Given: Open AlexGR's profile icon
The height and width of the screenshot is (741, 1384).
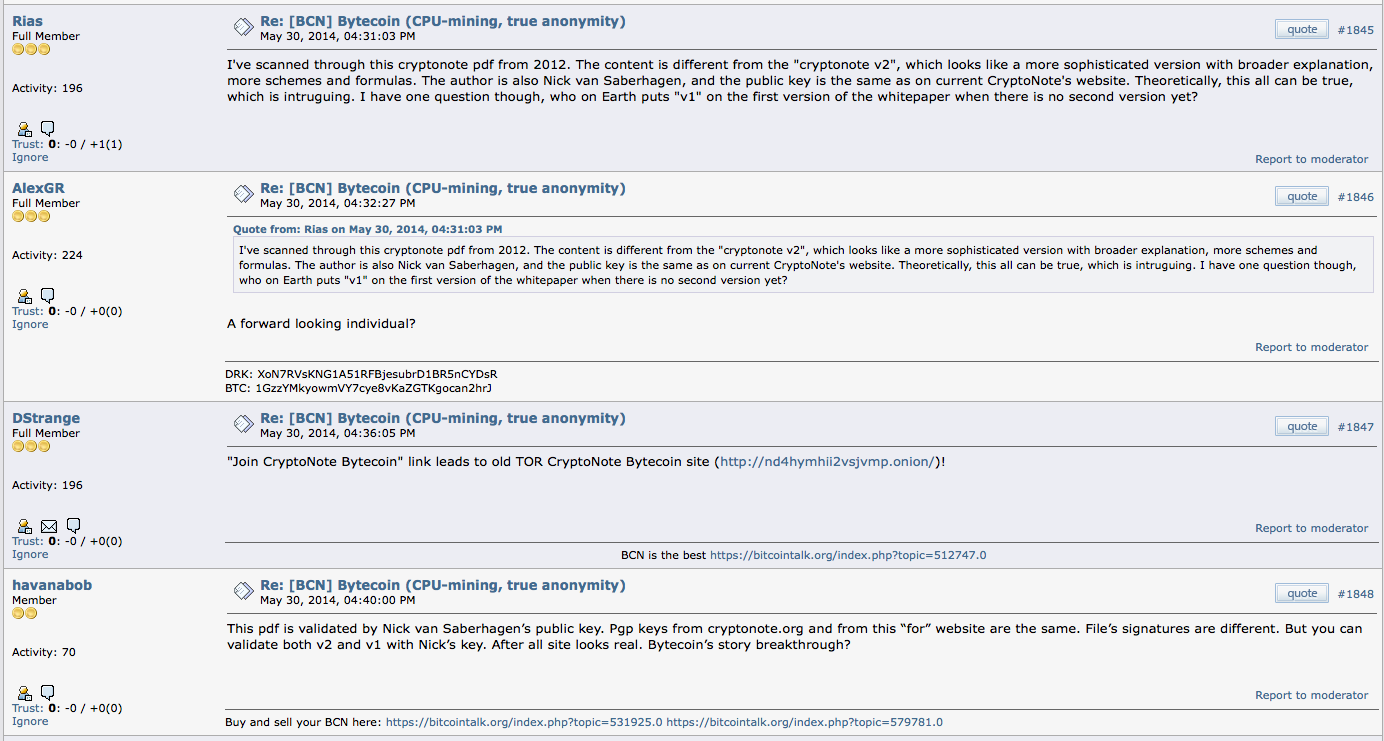Looking at the screenshot, I should (x=24, y=296).
